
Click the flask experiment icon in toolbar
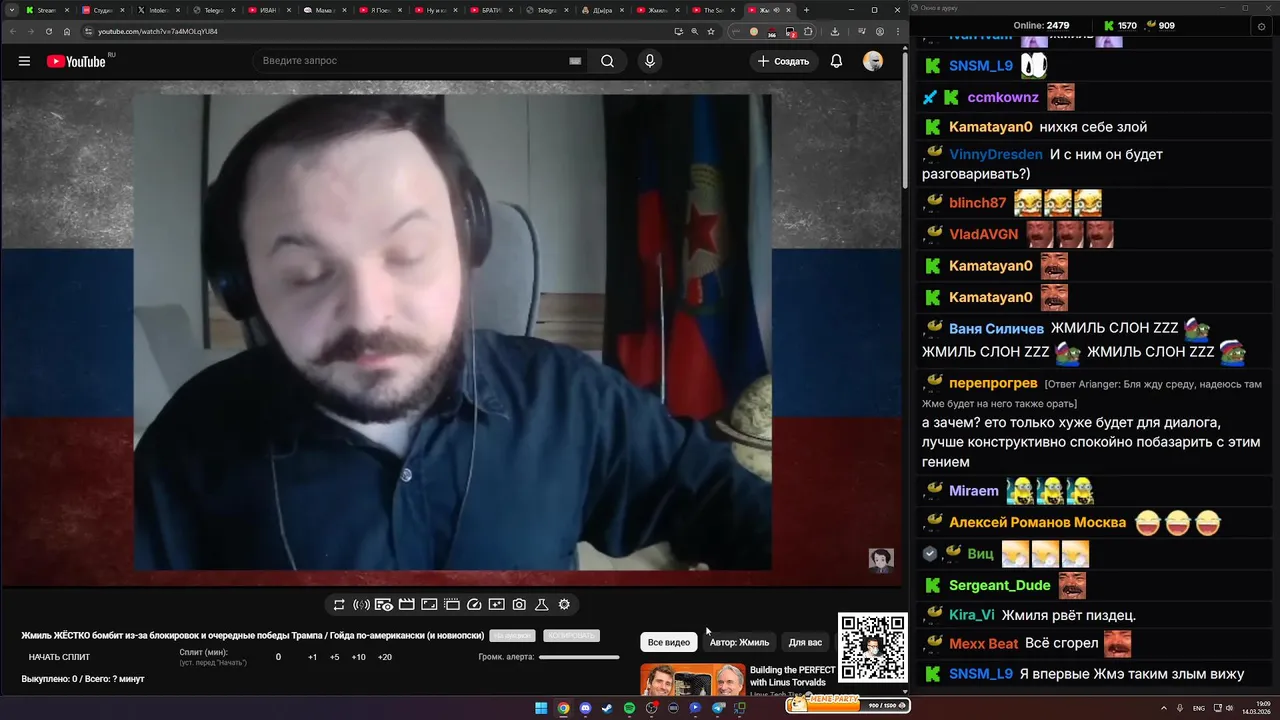click(x=541, y=605)
